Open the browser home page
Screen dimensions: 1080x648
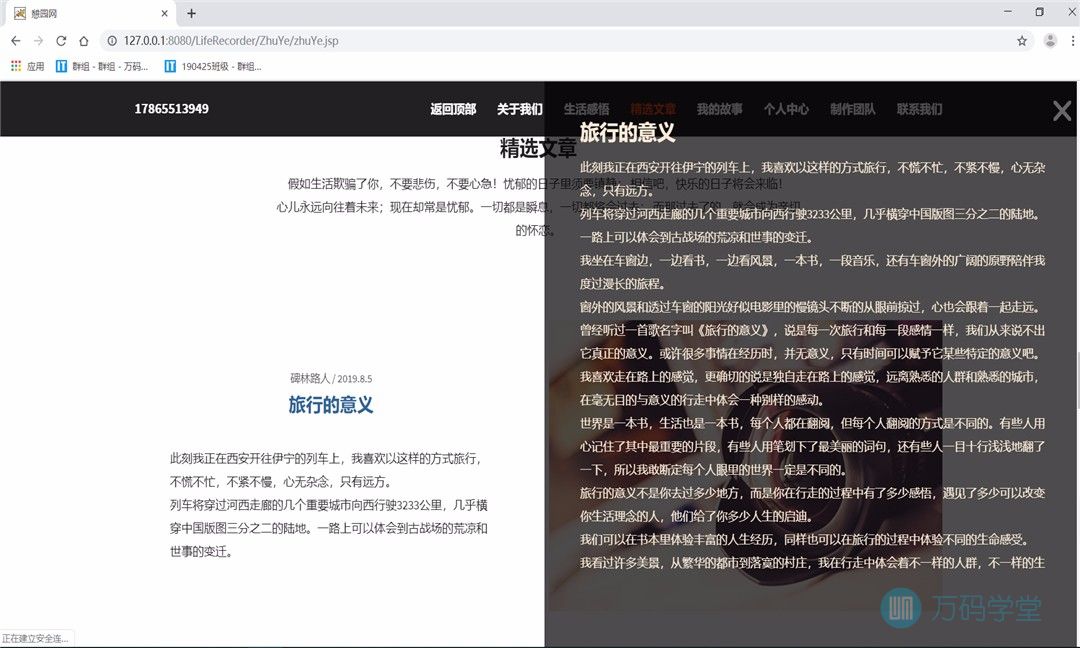(83, 41)
